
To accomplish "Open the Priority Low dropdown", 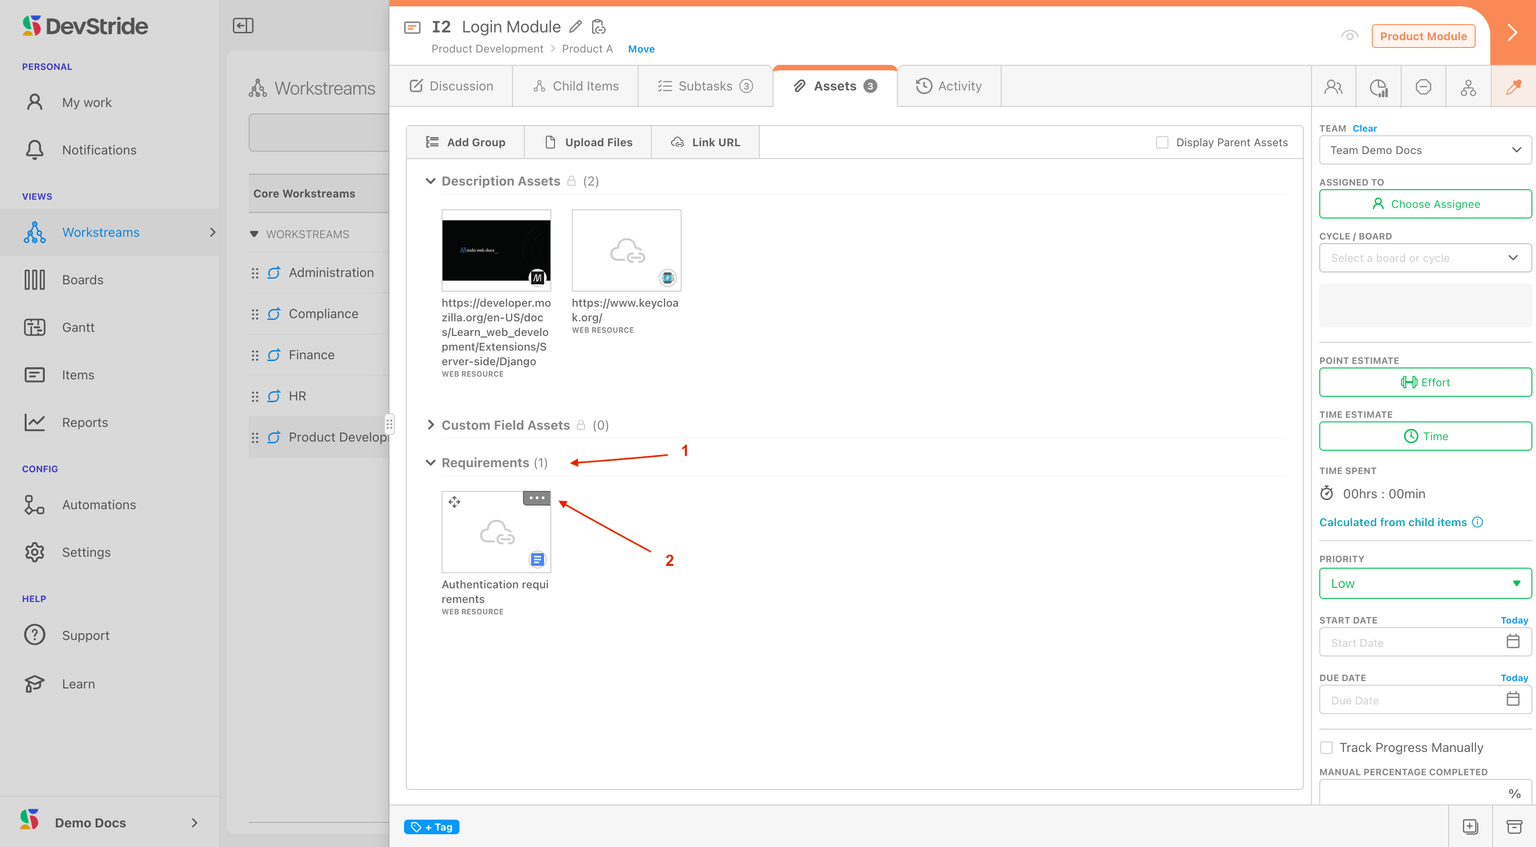I will 1425,584.
